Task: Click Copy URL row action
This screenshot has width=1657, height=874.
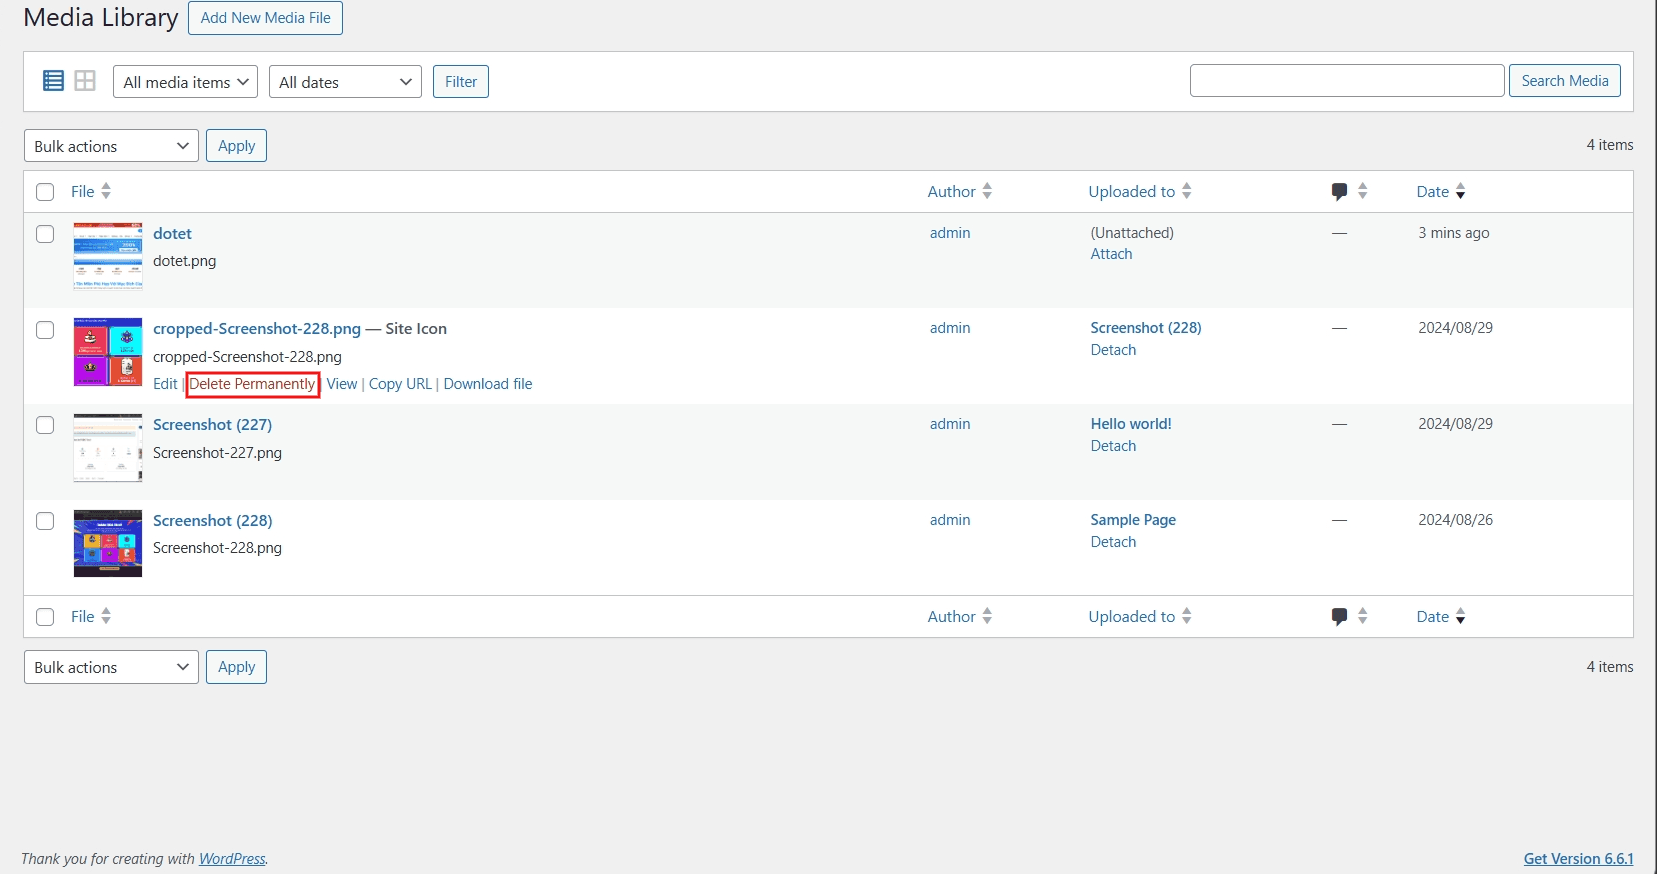Action: 400,384
